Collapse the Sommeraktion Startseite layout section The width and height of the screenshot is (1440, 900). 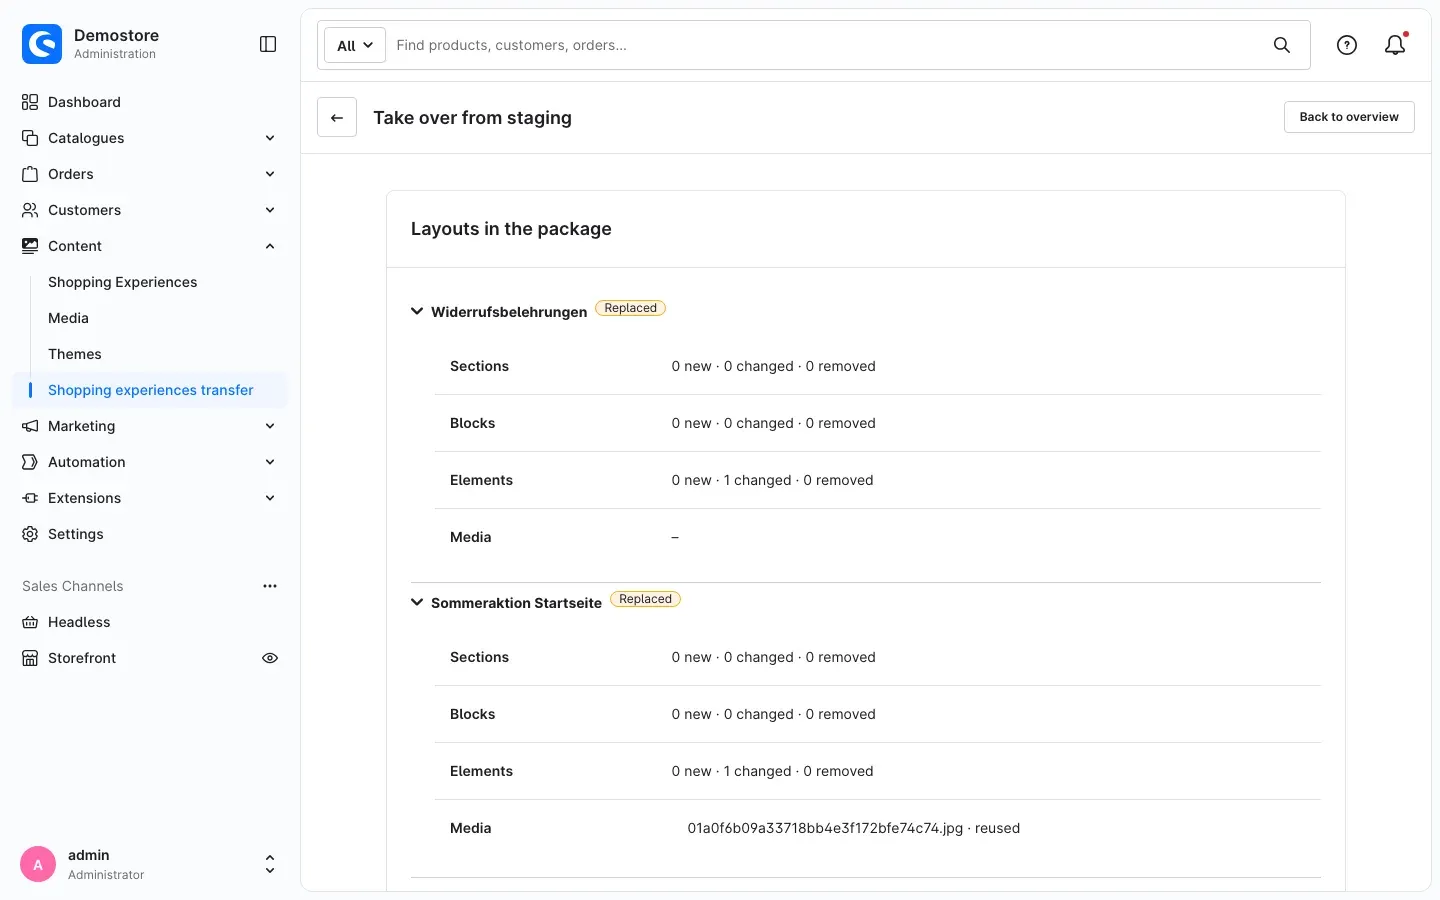417,602
